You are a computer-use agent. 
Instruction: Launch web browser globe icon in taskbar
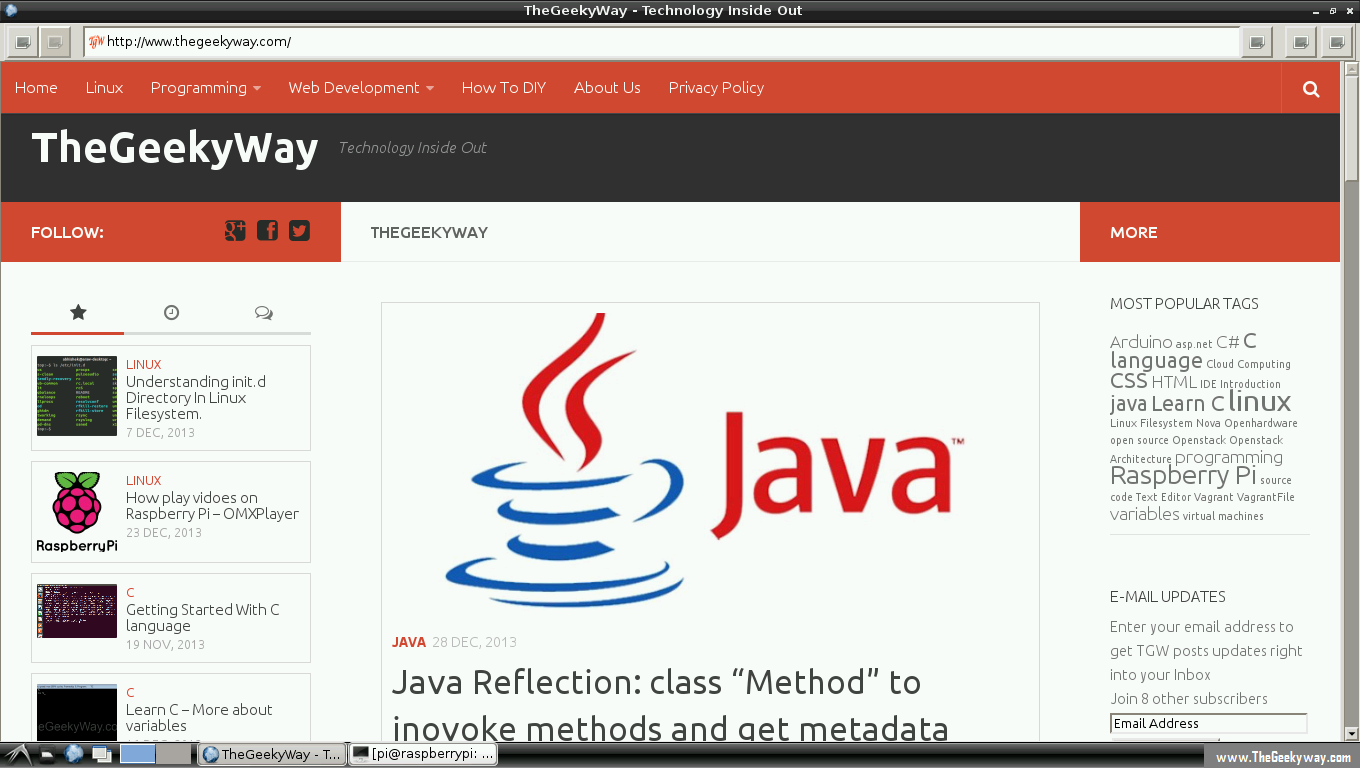pyautogui.click(x=74, y=755)
